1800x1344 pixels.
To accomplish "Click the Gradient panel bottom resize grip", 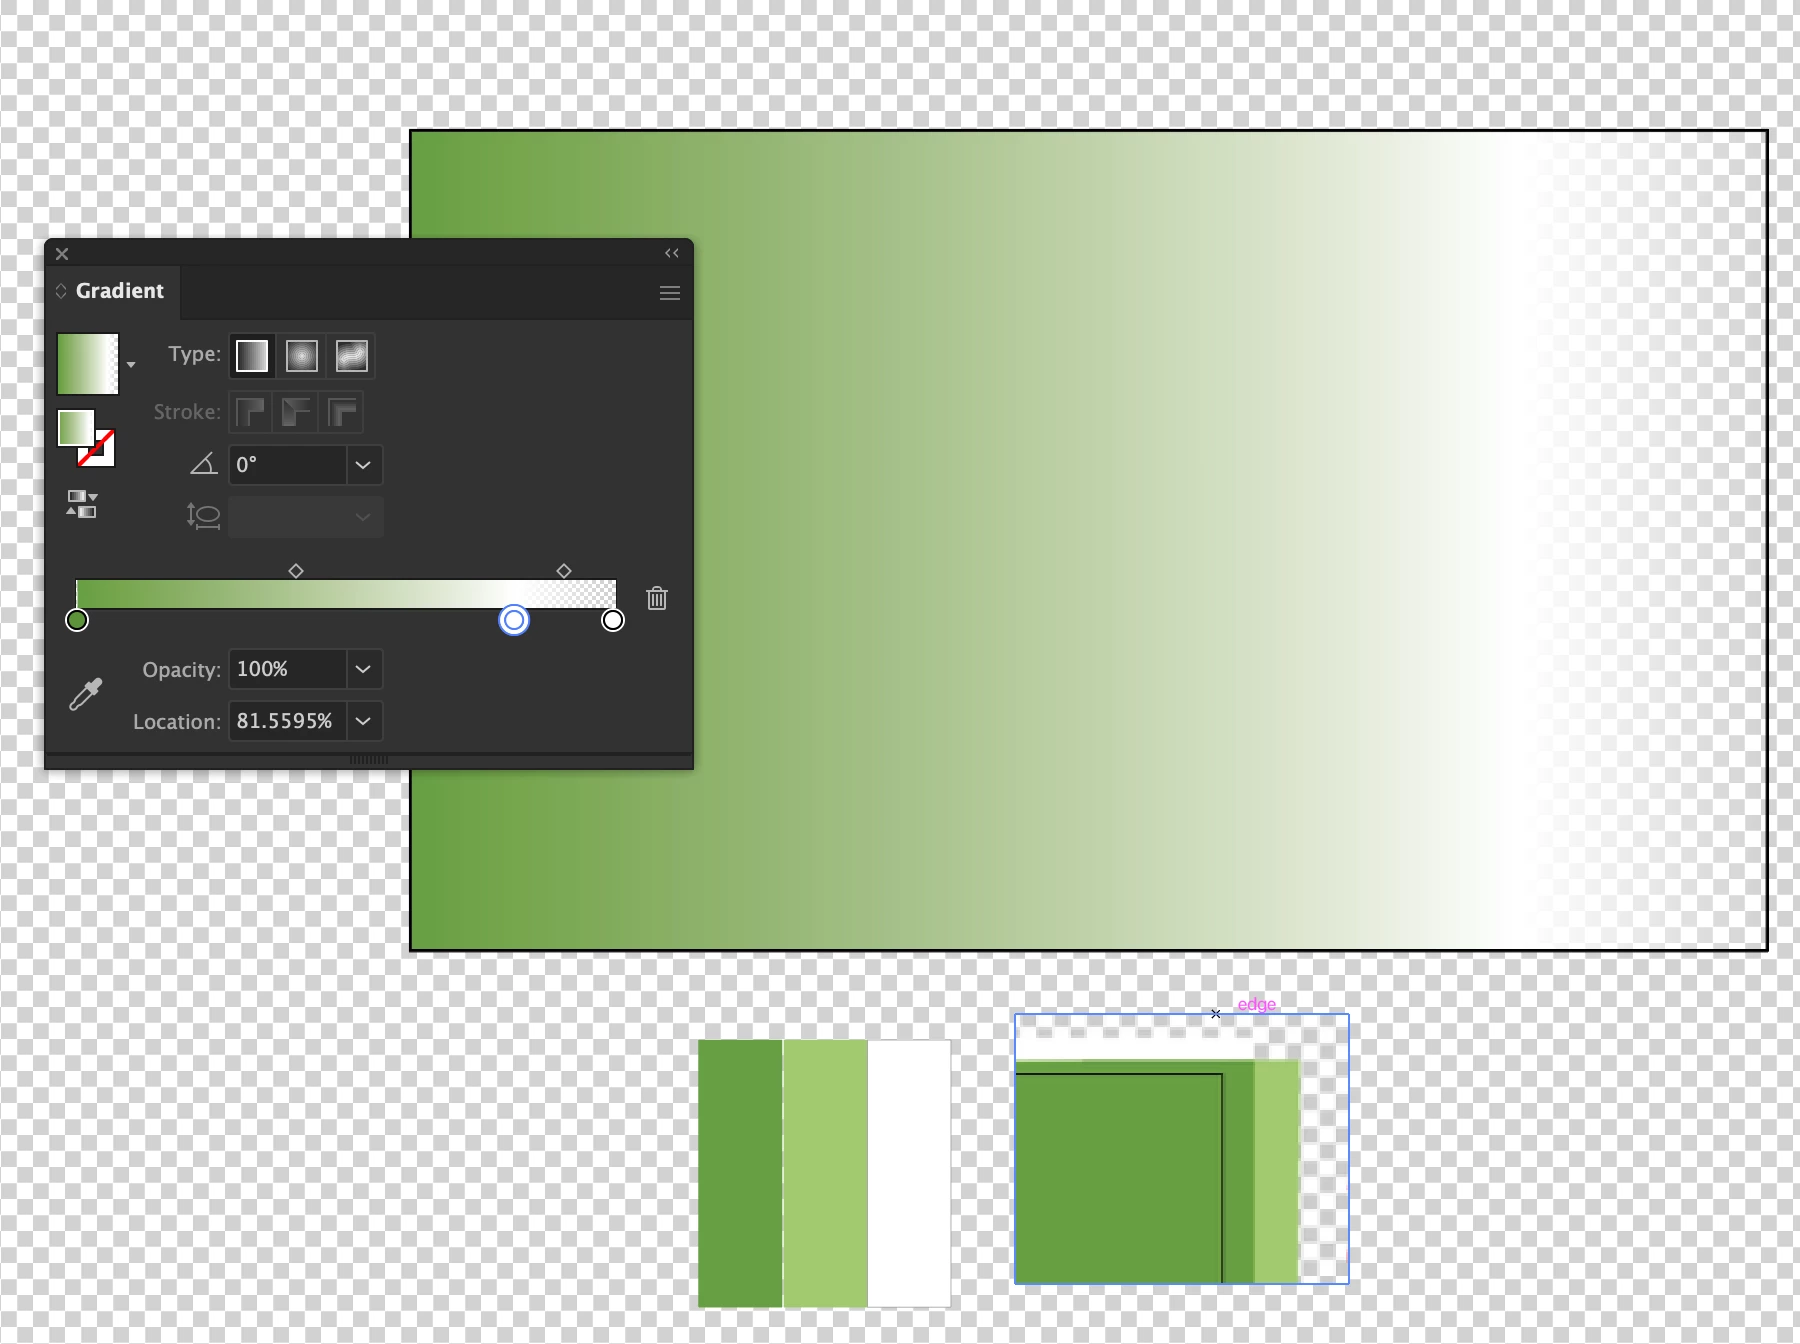I will click(x=369, y=761).
